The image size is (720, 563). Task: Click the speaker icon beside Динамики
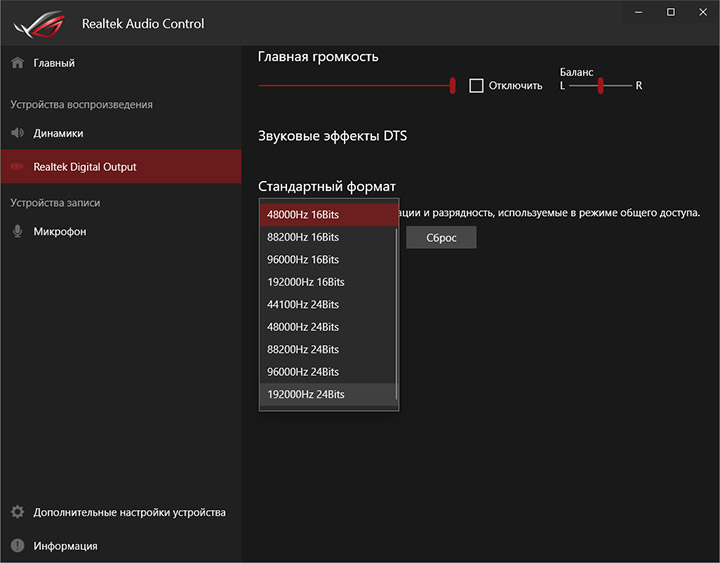[x=17, y=133]
